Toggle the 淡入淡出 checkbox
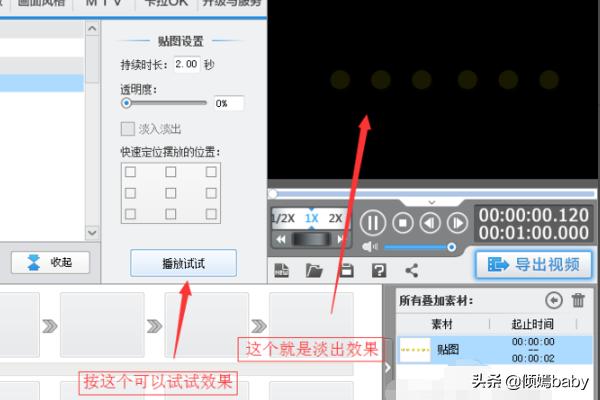 tap(128, 129)
